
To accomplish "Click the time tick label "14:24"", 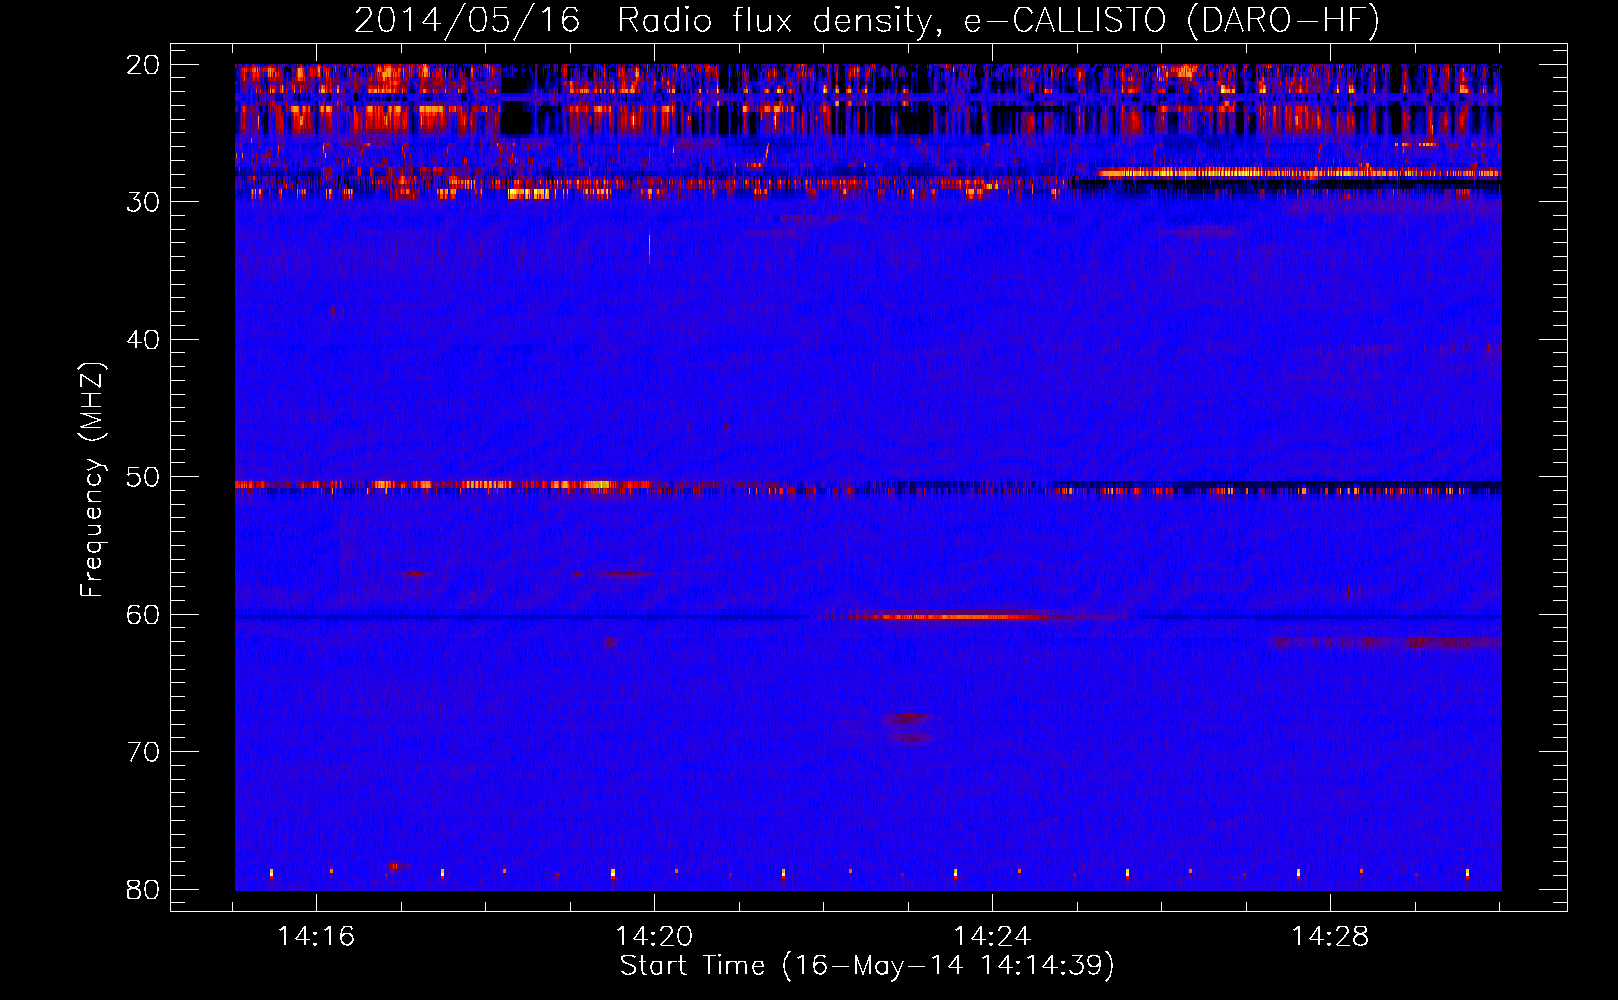I will pyautogui.click(x=992, y=937).
